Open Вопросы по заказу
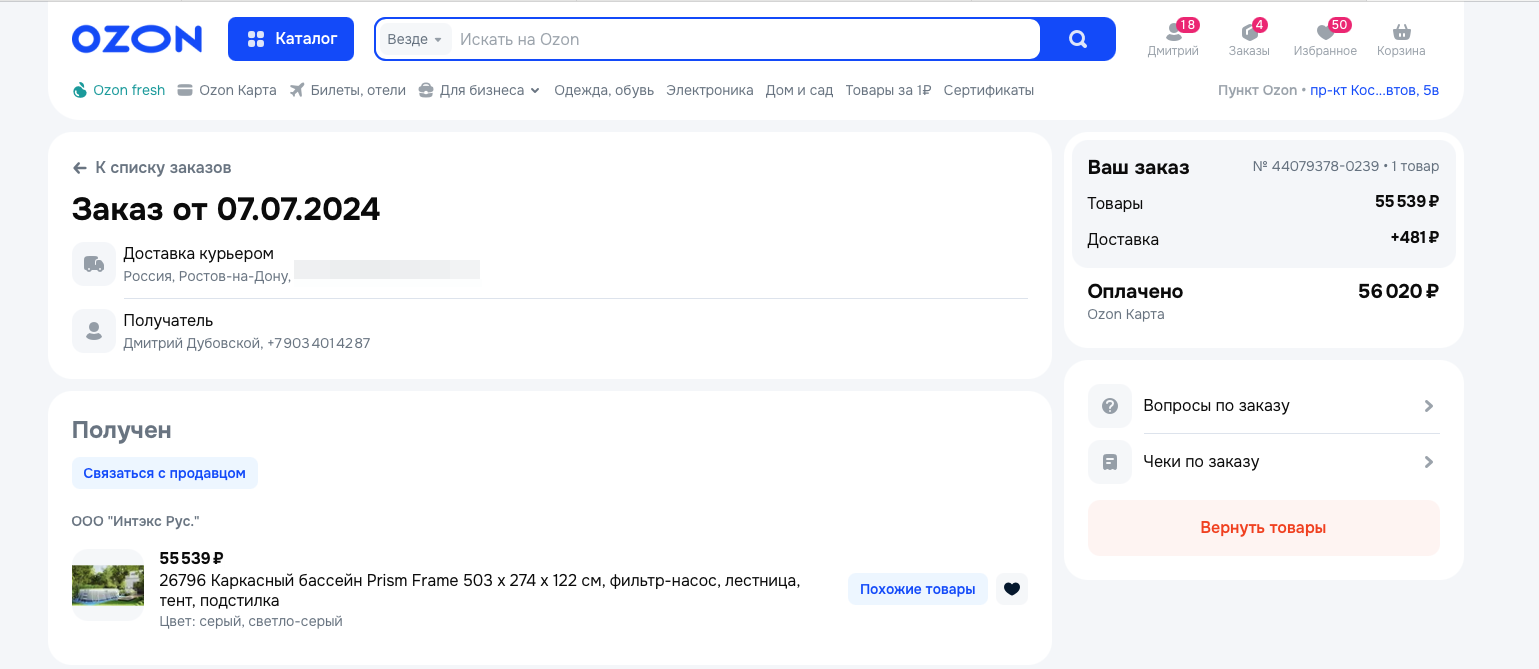The width and height of the screenshot is (1539, 669). click(1264, 406)
